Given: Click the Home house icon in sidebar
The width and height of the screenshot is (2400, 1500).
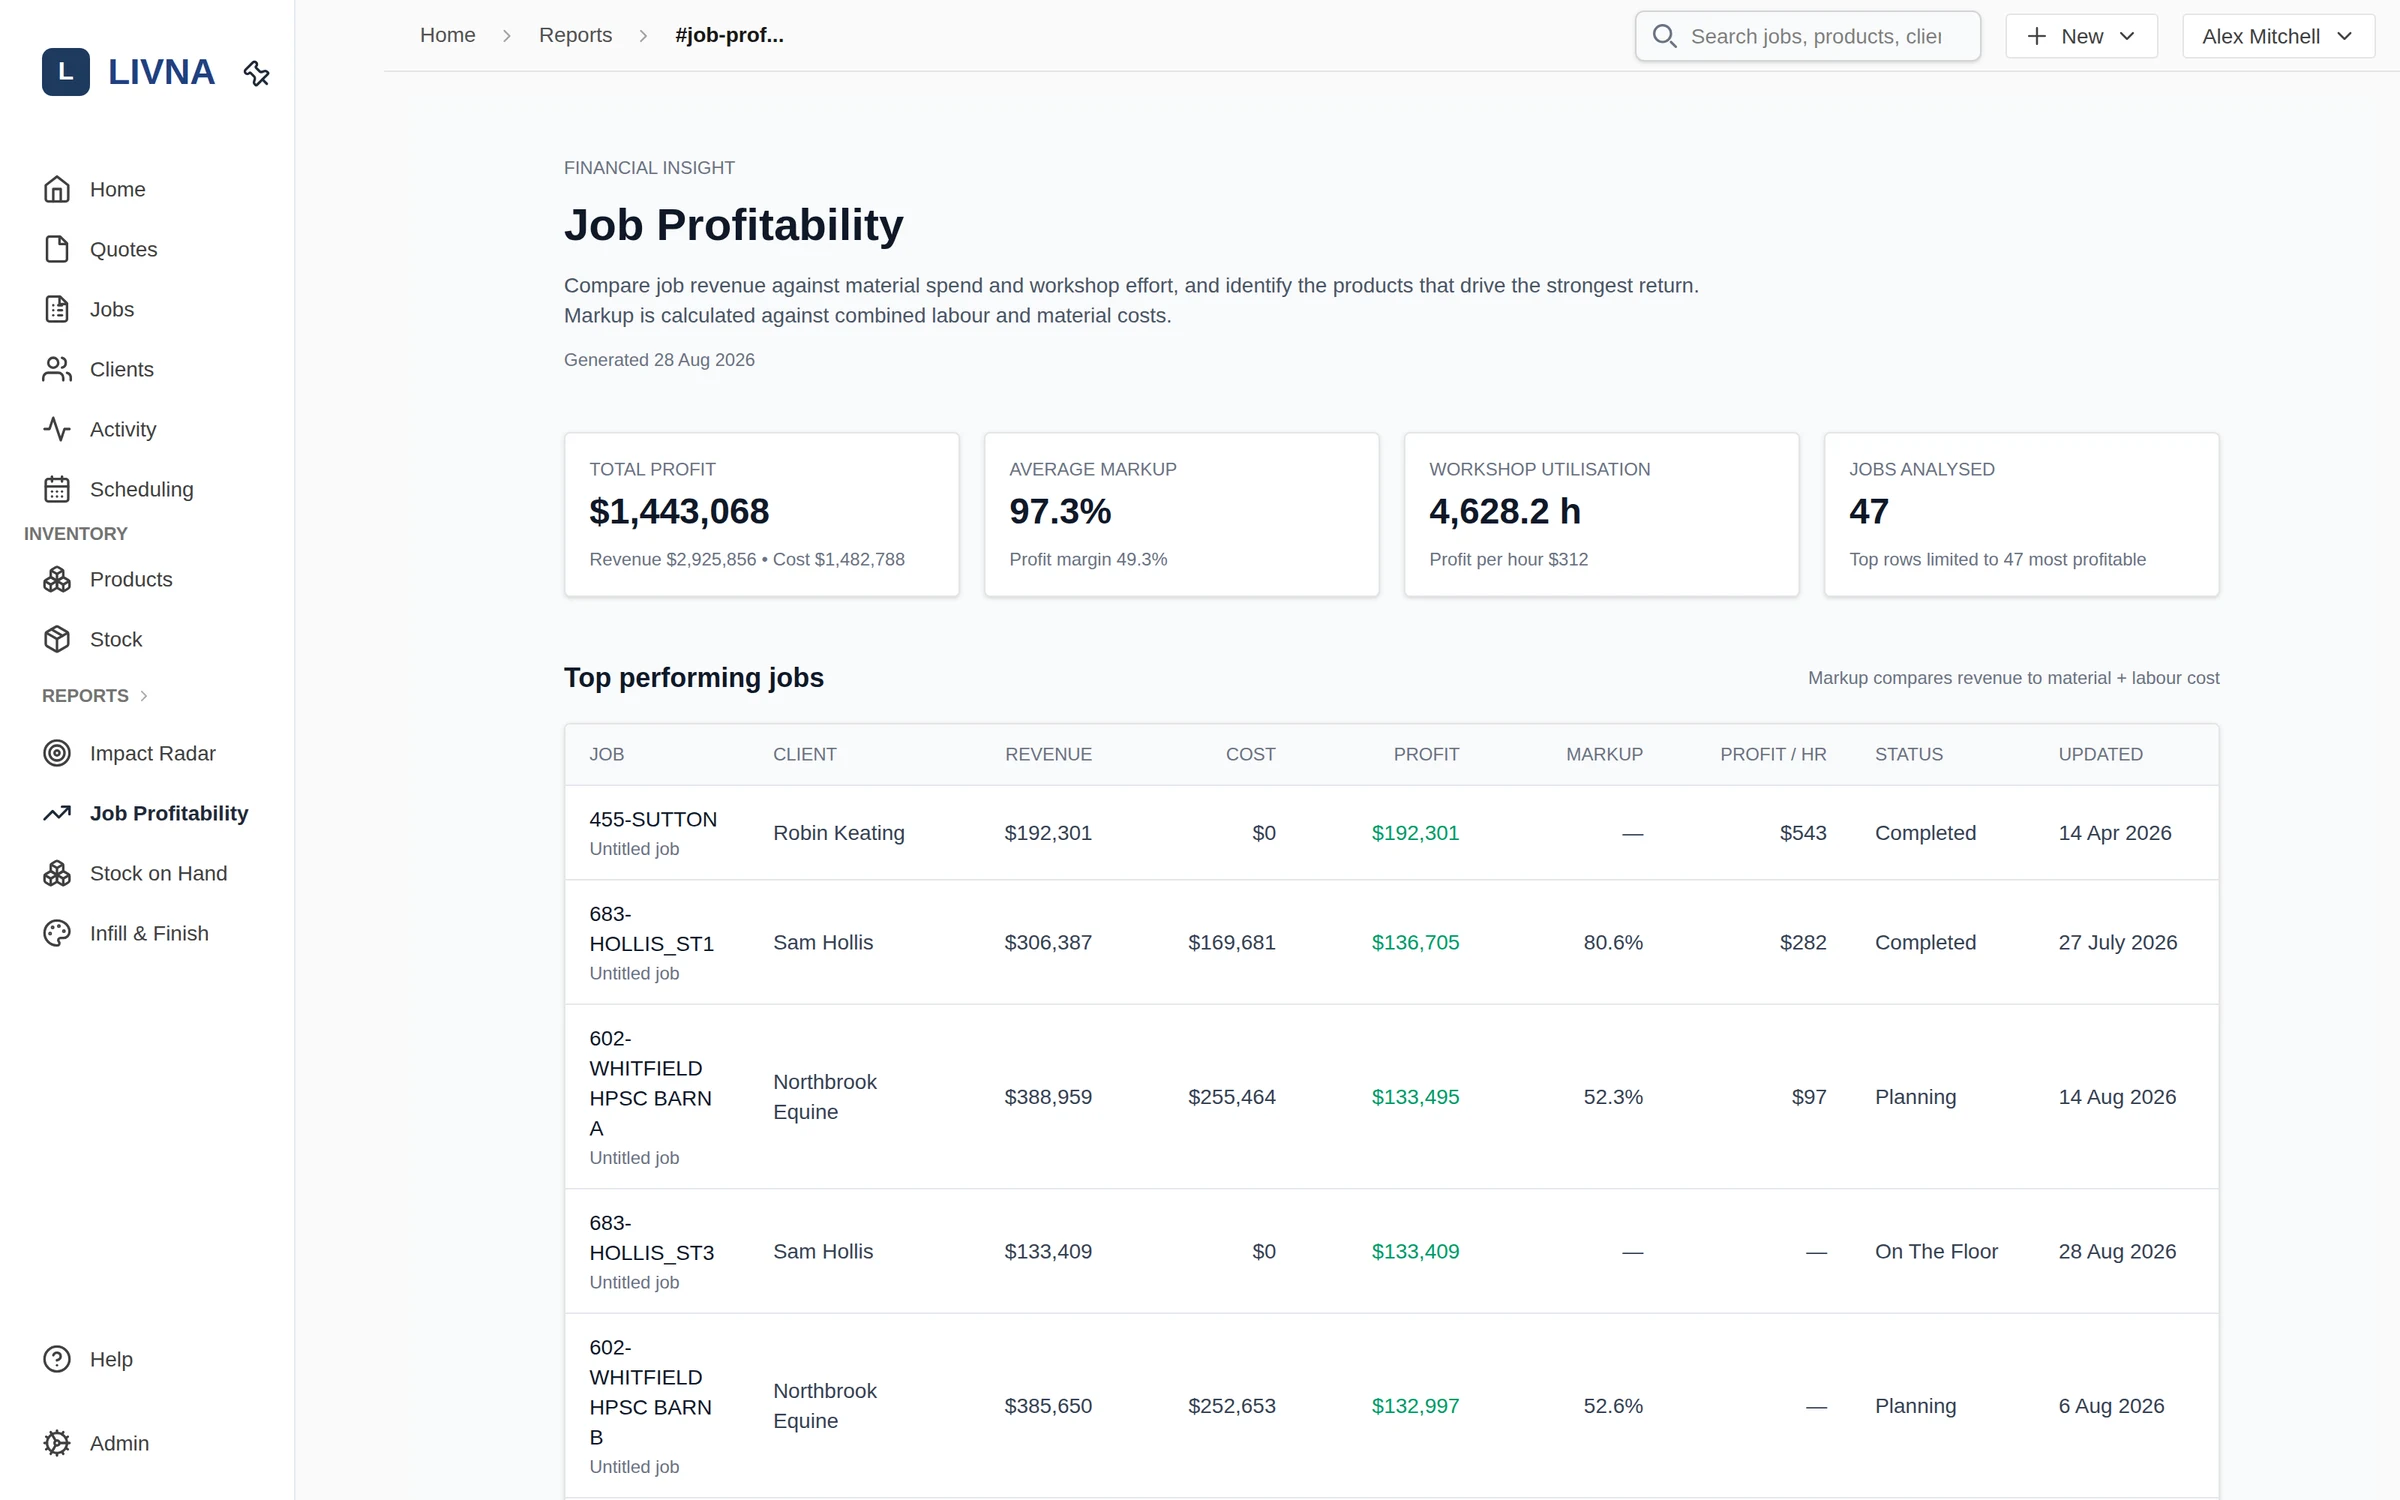Looking at the screenshot, I should [57, 189].
